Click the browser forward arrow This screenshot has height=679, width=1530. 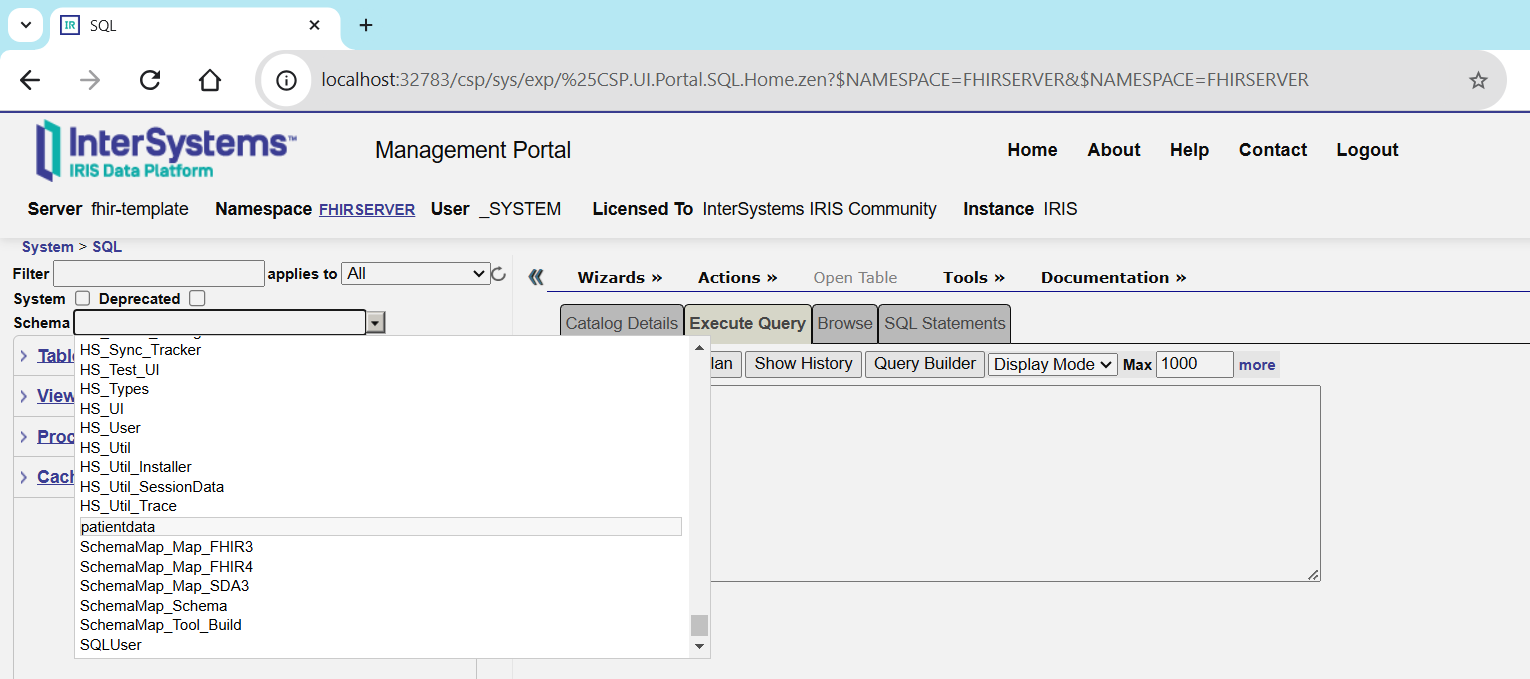(90, 80)
